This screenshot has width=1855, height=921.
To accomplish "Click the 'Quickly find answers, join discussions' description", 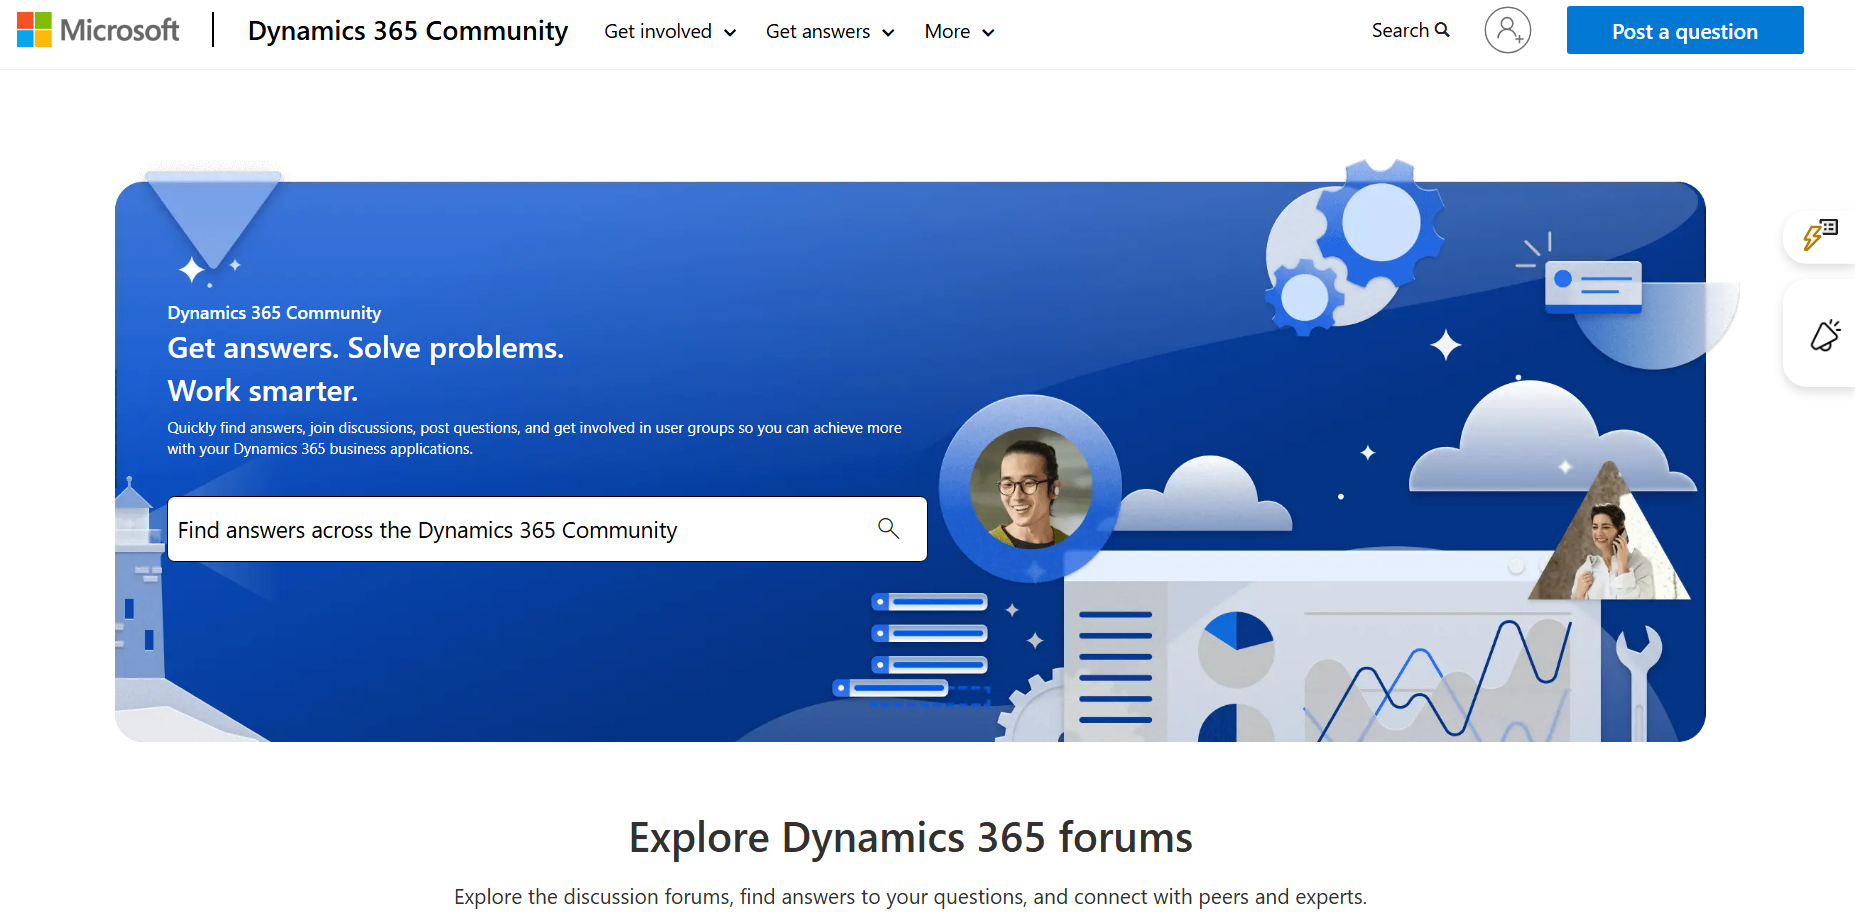I will (x=534, y=438).
